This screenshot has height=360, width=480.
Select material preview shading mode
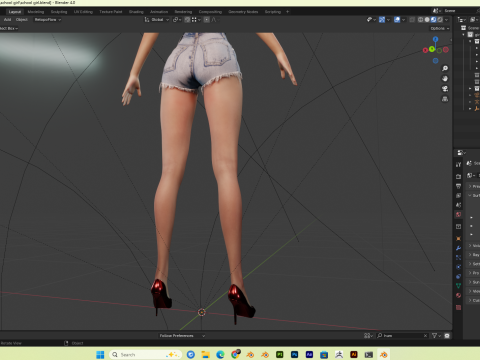(x=433, y=20)
